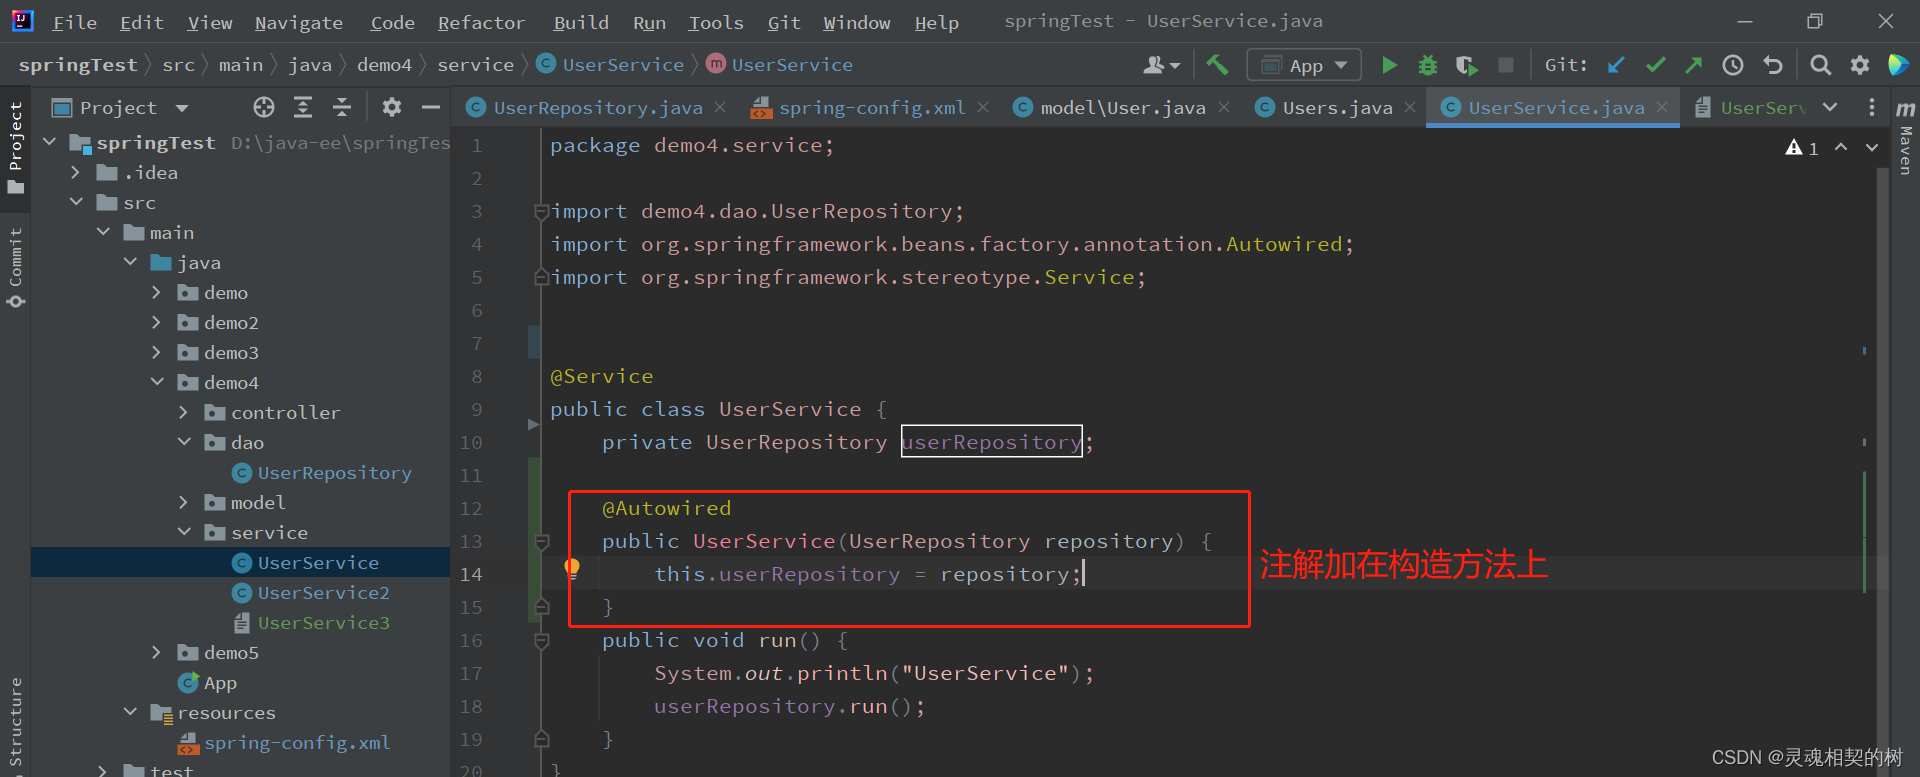Open Search Everywhere magnifier

click(x=1821, y=65)
